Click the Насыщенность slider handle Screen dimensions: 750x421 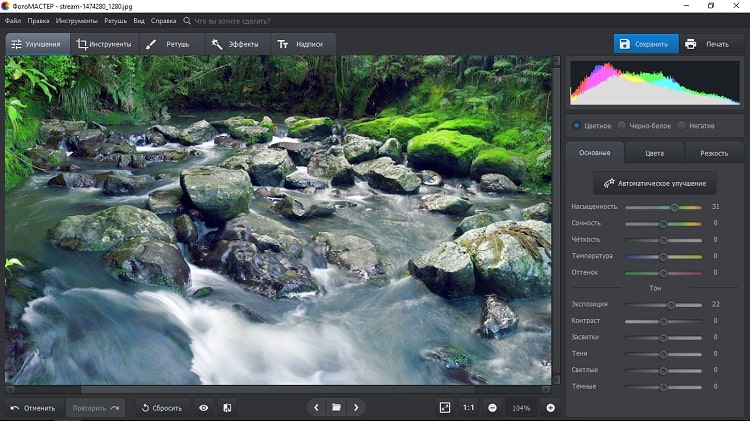(674, 207)
